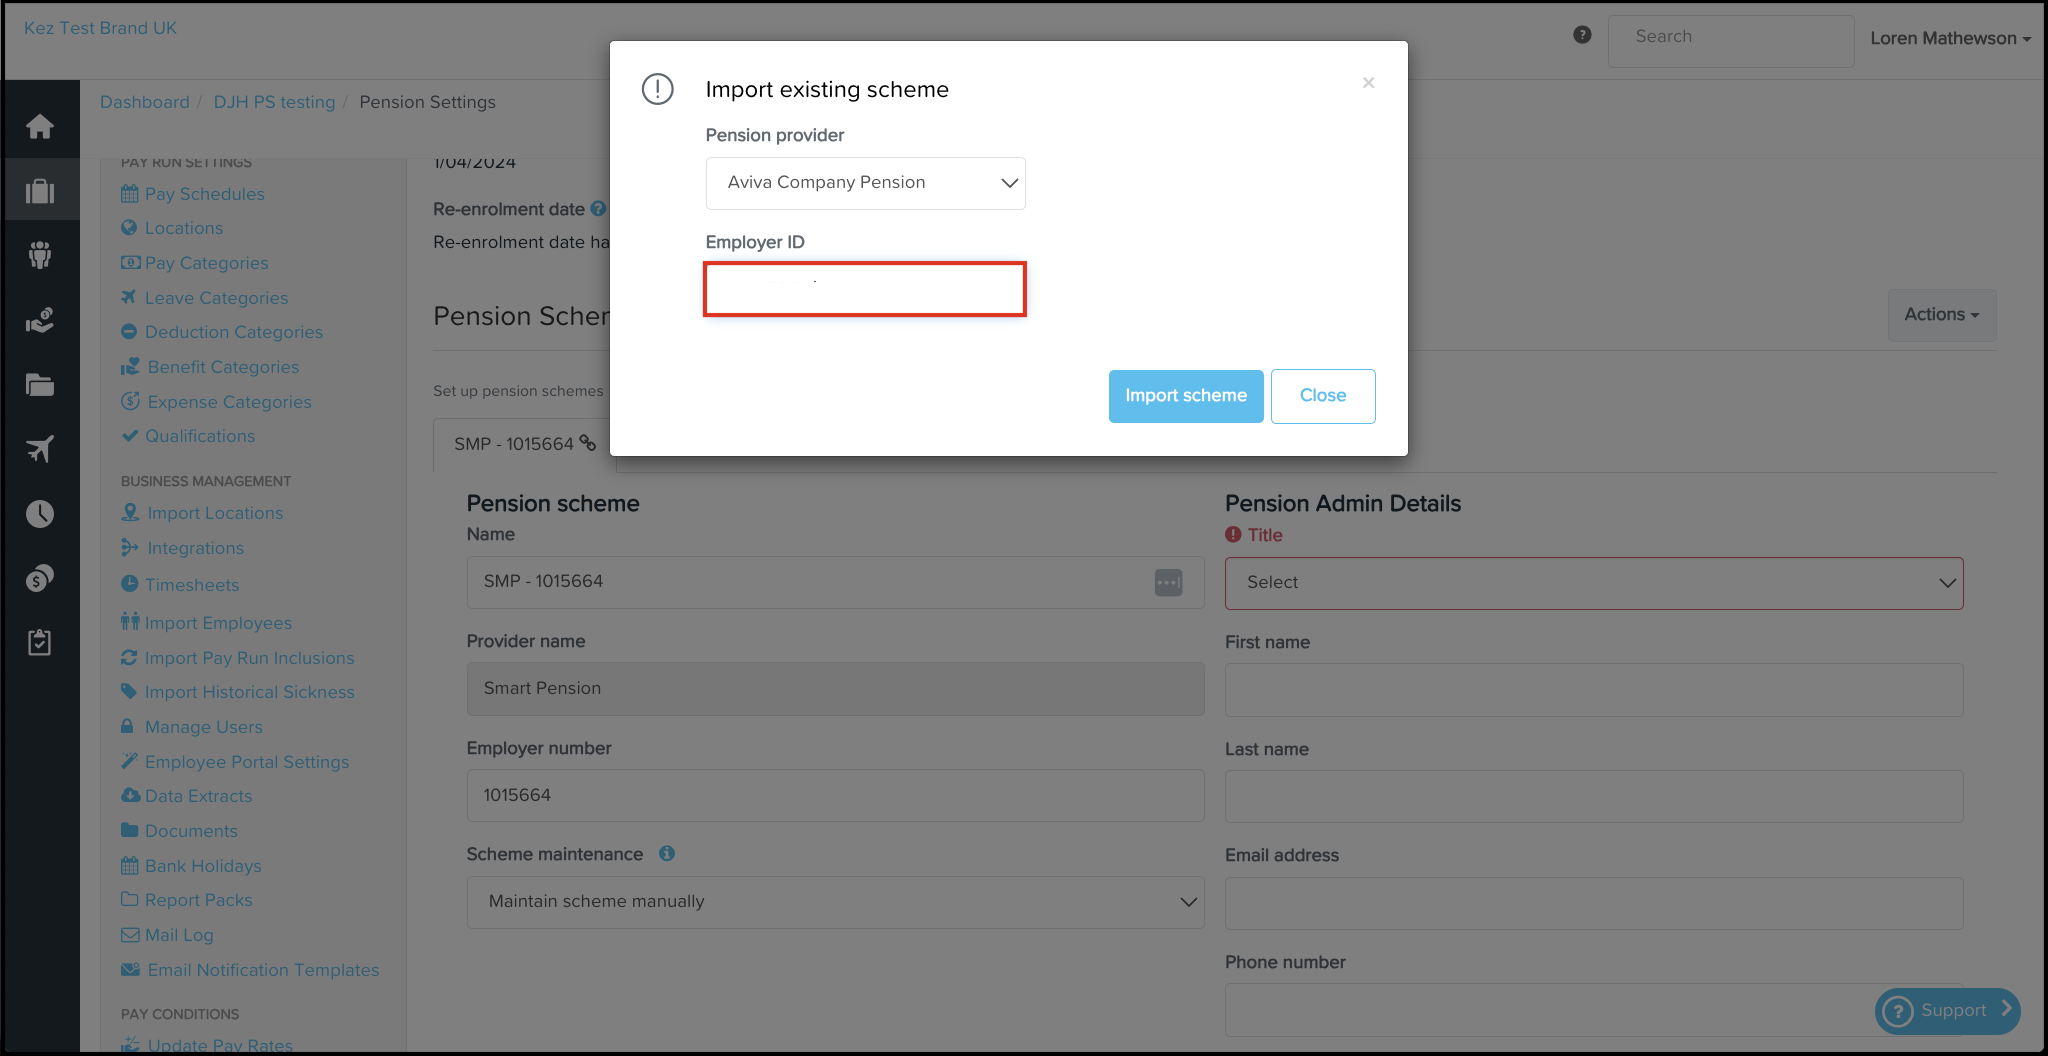The width and height of the screenshot is (2048, 1056).
Task: Click the home icon in left sidebar
Action: point(40,127)
